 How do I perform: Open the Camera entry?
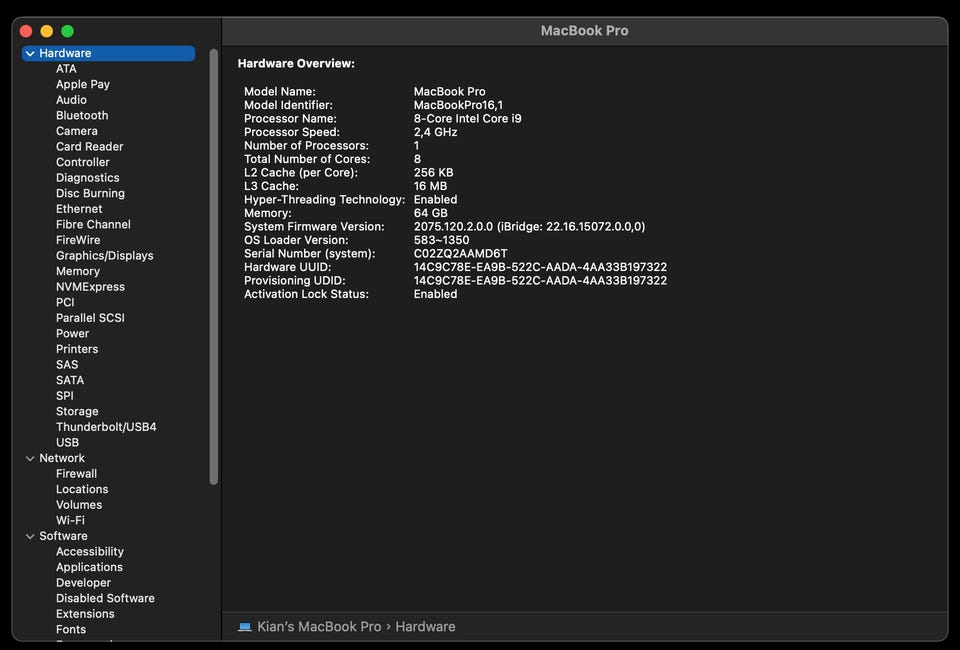(77, 131)
